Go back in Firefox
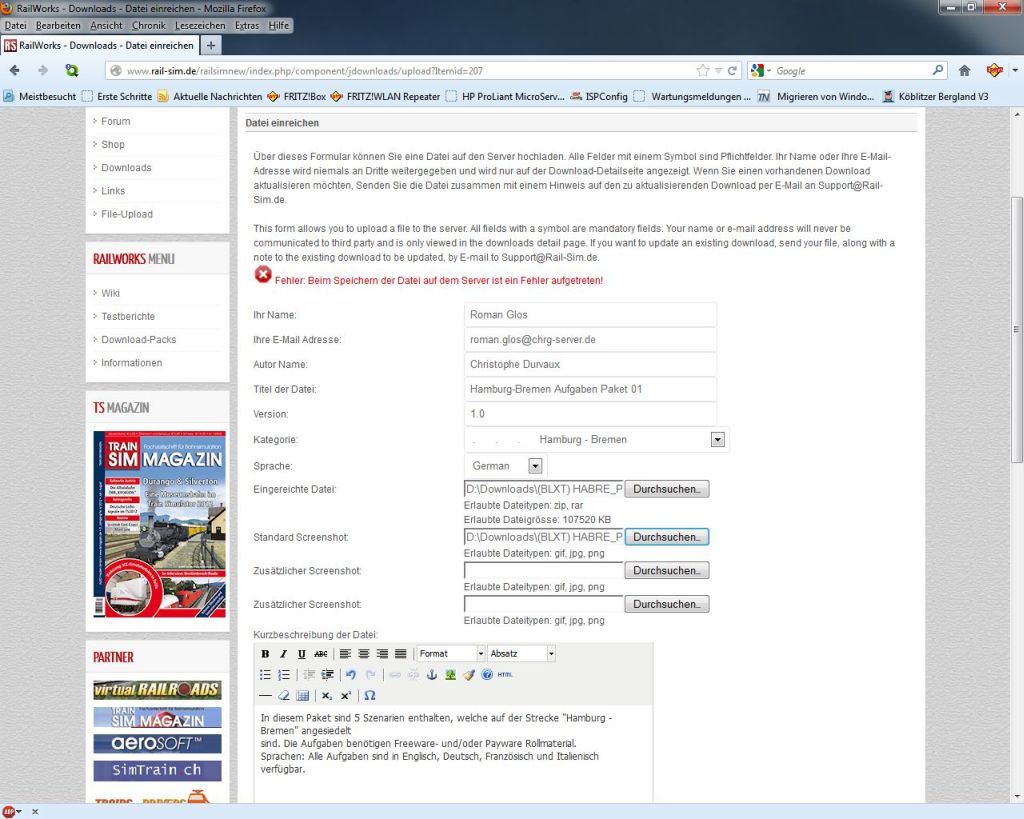 tap(15, 71)
